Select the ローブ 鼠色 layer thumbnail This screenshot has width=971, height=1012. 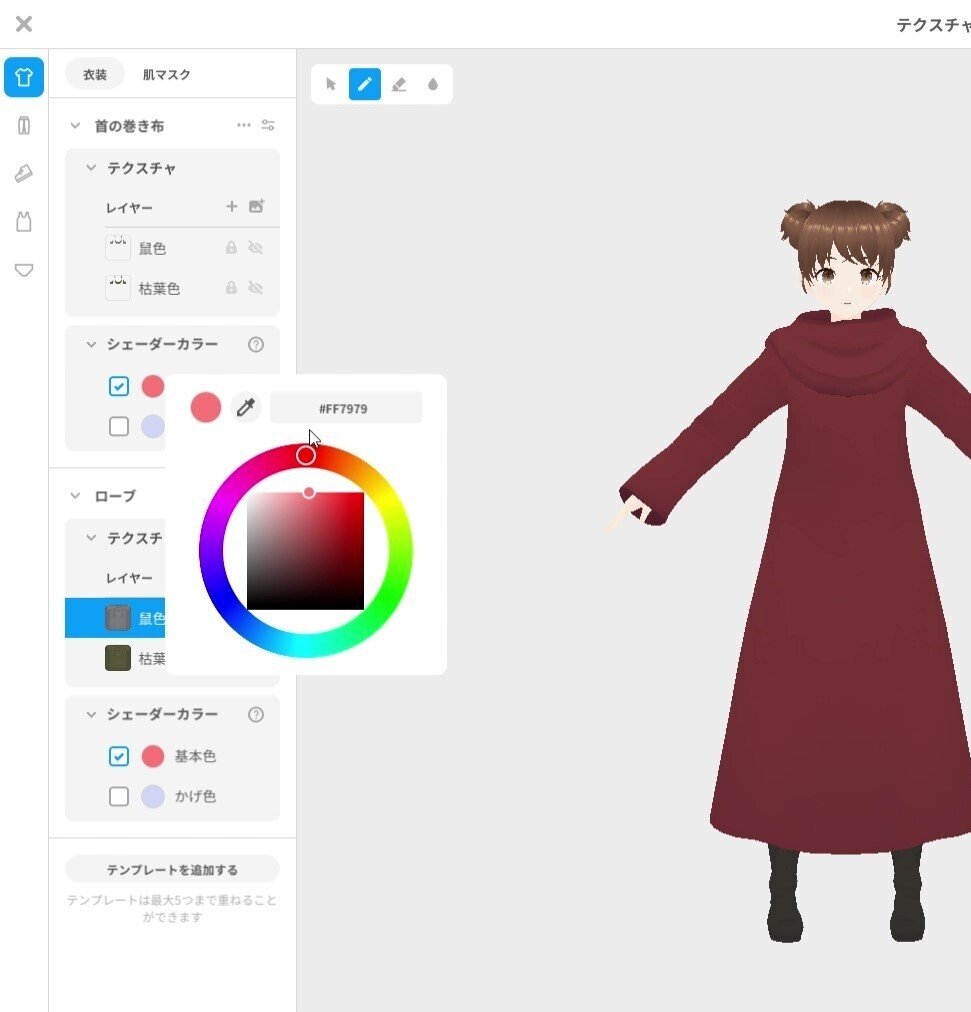118,618
